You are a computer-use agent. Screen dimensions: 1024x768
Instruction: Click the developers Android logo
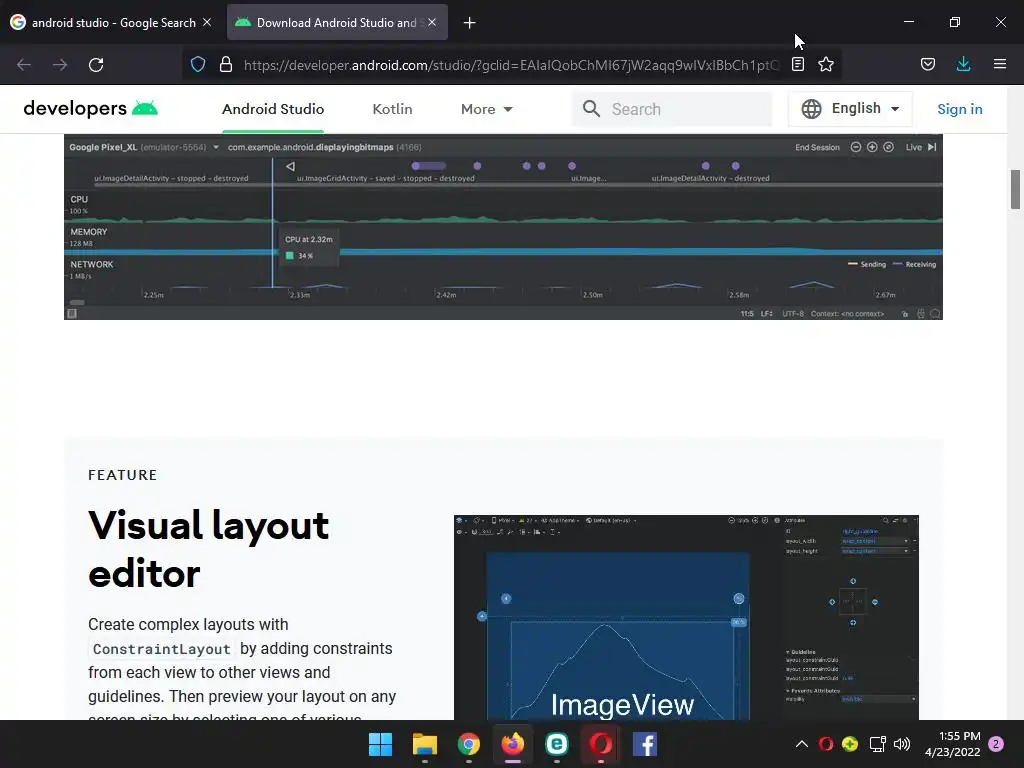click(x=90, y=108)
